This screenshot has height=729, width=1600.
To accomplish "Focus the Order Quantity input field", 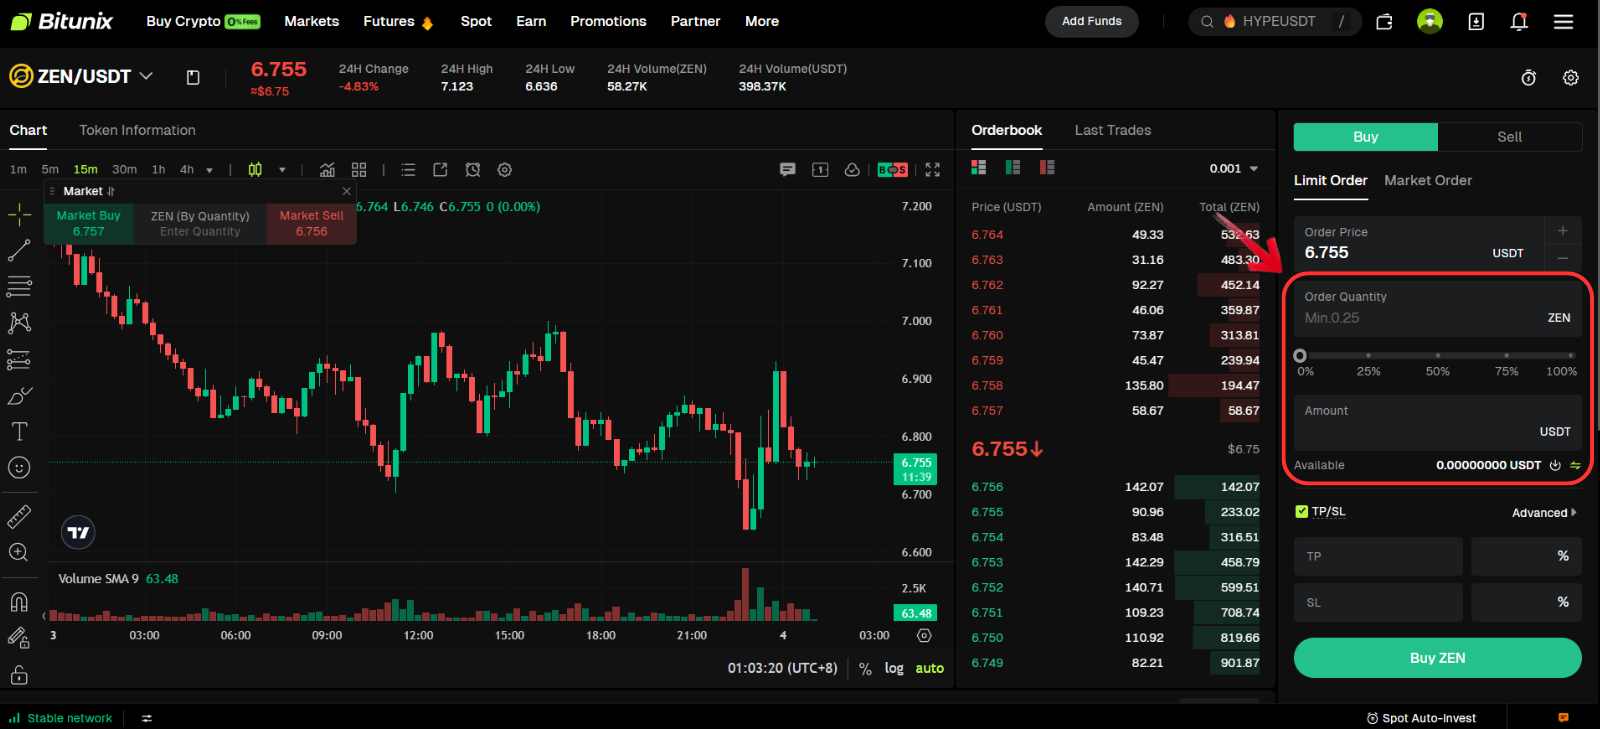I will [x=1438, y=308].
